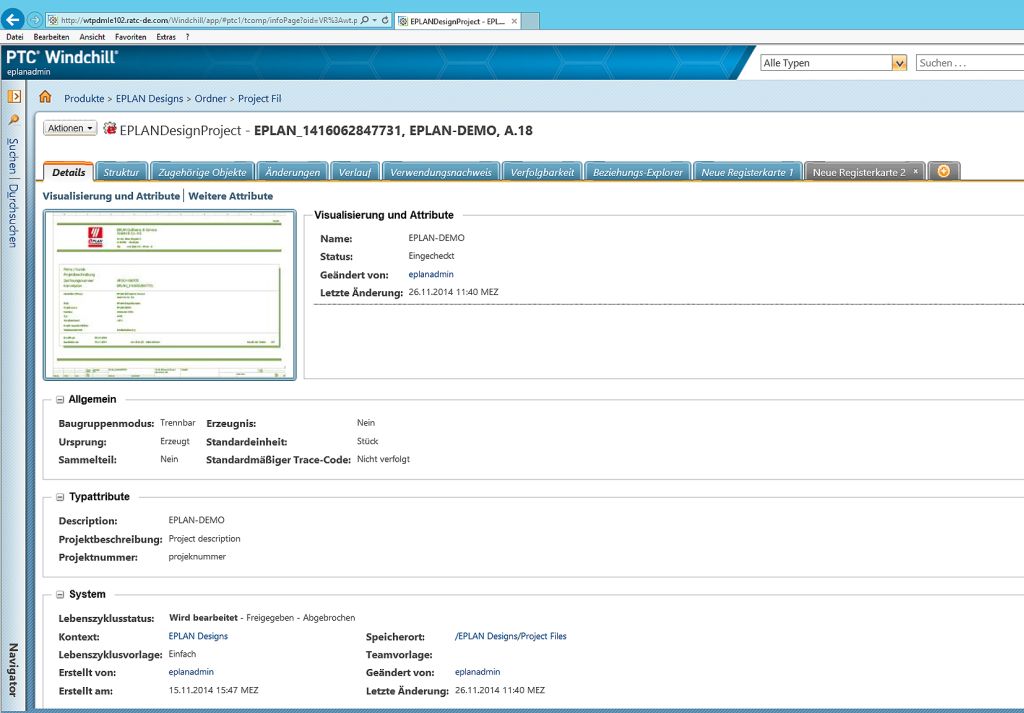The width and height of the screenshot is (1024, 713).
Task: Open the Bearbeiten menu
Action: tap(51, 37)
